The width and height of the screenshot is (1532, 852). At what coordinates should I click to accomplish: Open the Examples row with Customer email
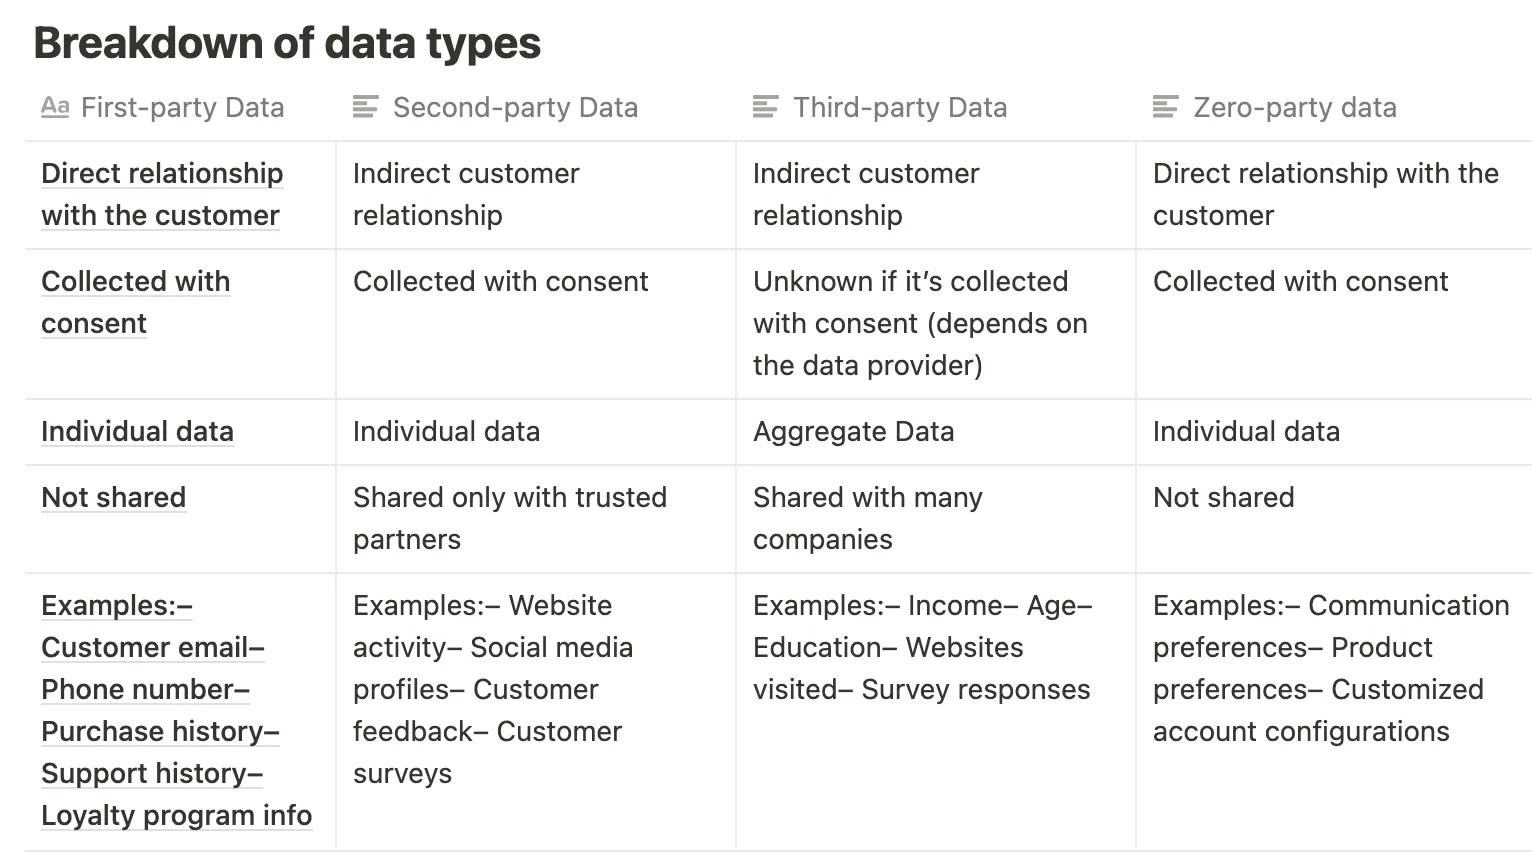[176, 710]
